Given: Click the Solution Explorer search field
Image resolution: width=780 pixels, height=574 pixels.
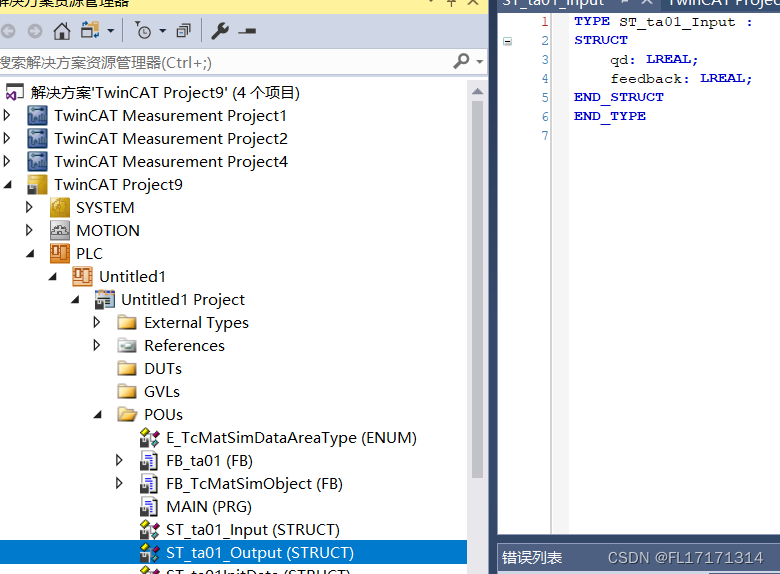Looking at the screenshot, I should tap(224, 63).
